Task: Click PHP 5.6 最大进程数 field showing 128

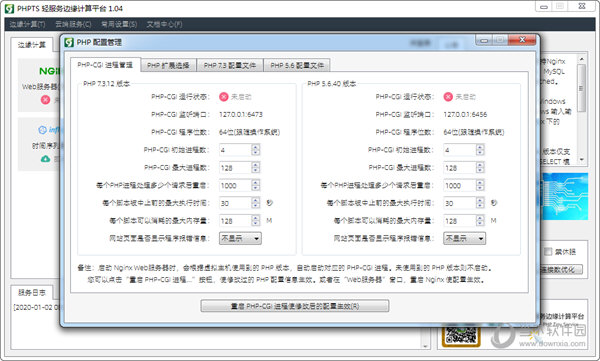Action: click(460, 167)
